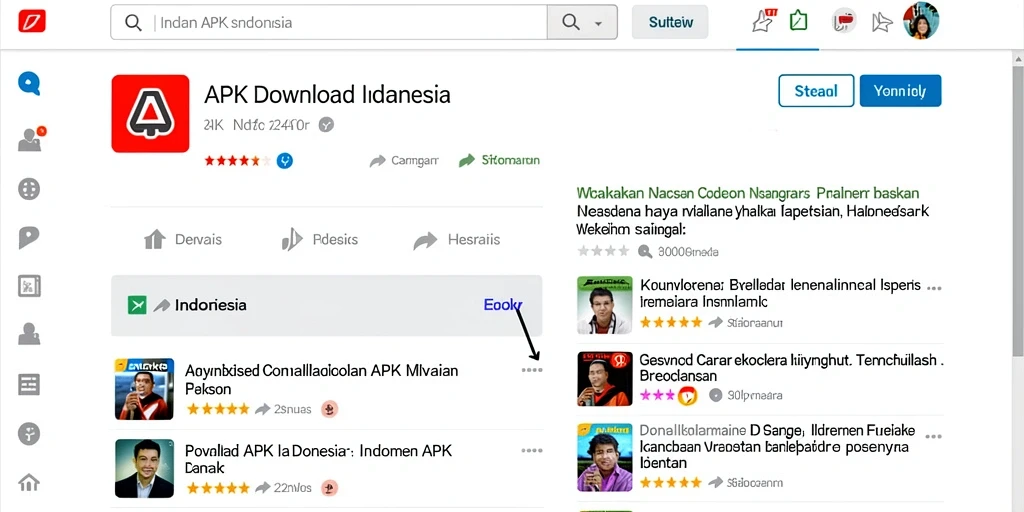Click the magnifier icon beside '9000Gmada'
The width and height of the screenshot is (1024, 512).
(645, 251)
